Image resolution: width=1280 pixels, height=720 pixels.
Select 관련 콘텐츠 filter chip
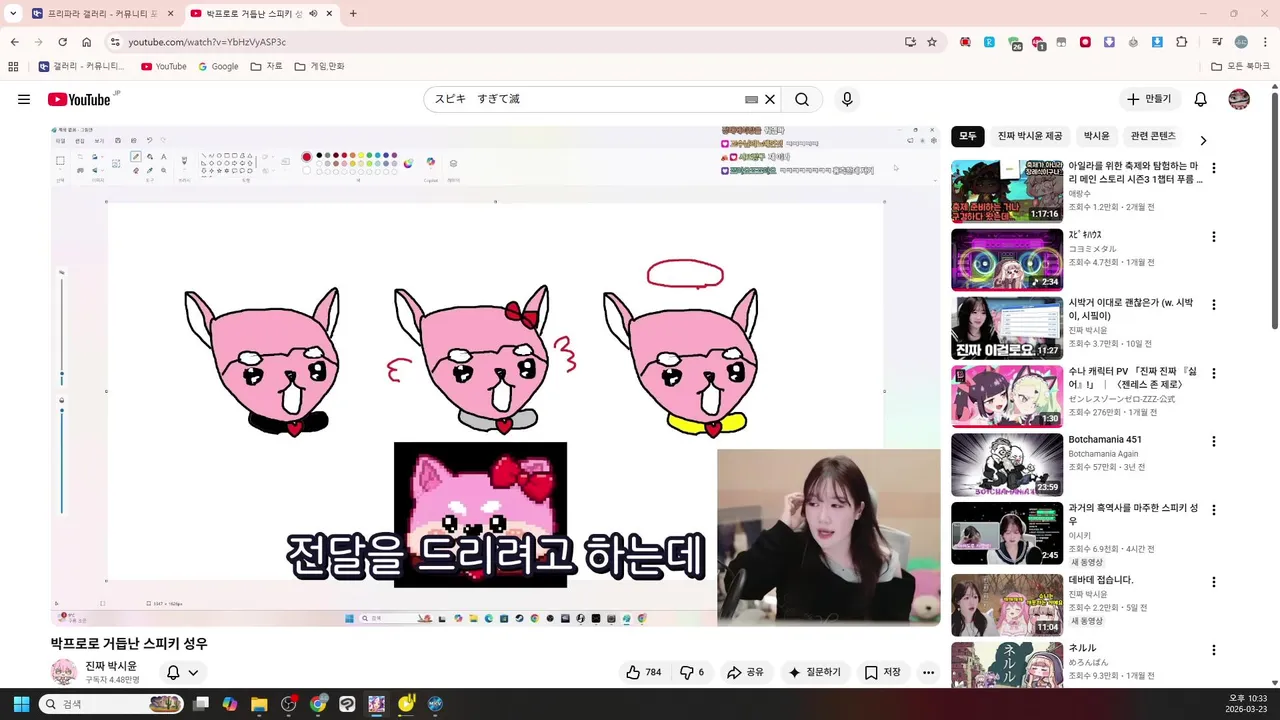coord(1153,136)
